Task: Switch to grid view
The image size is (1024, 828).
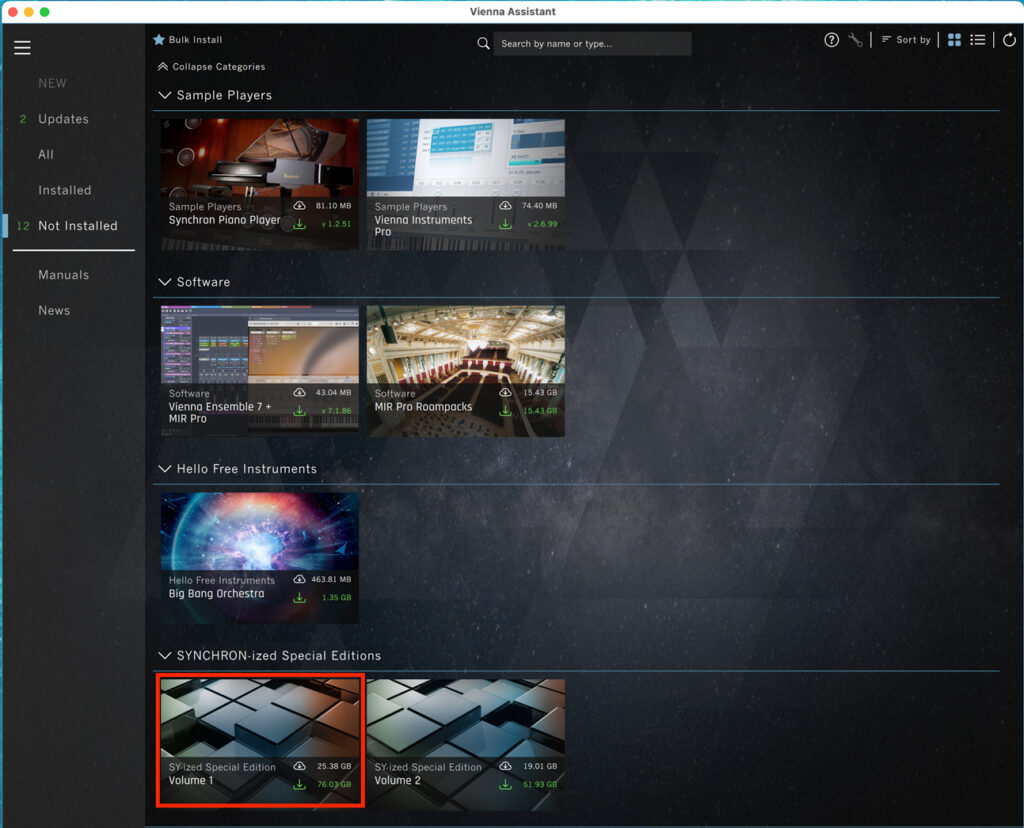Action: (x=954, y=40)
